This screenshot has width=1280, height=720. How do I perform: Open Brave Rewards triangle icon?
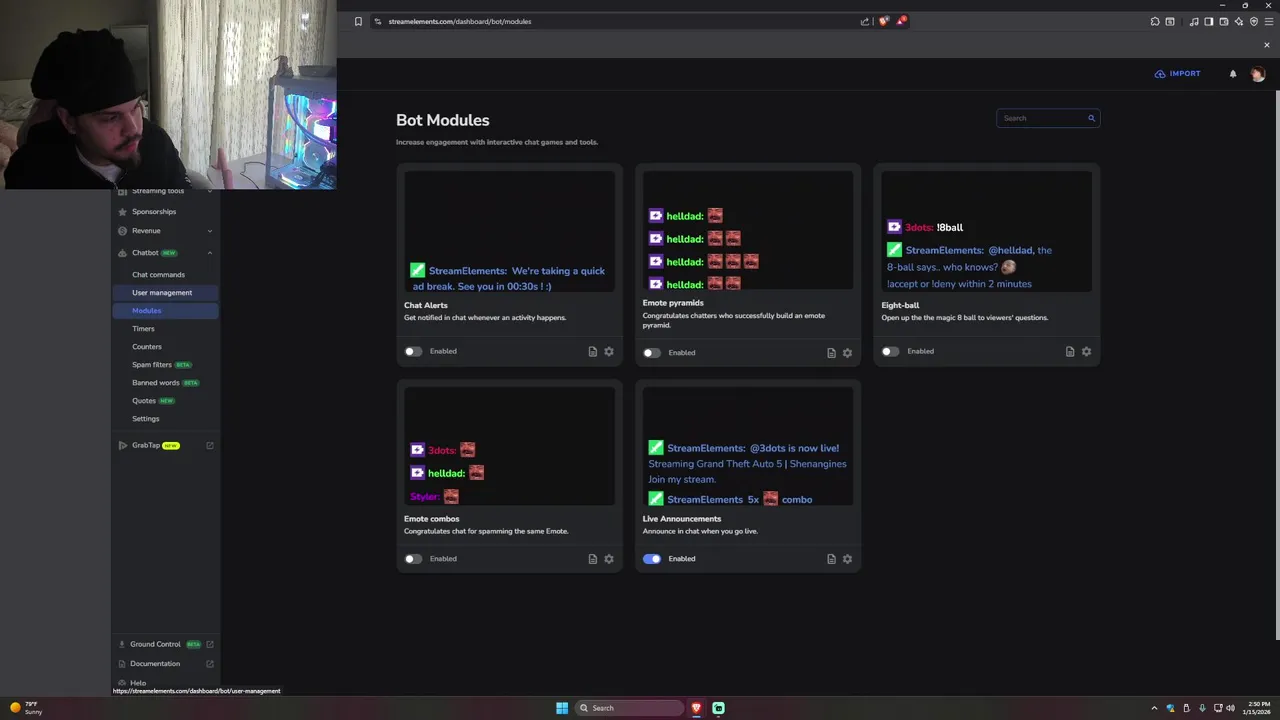pyautogui.click(x=901, y=21)
